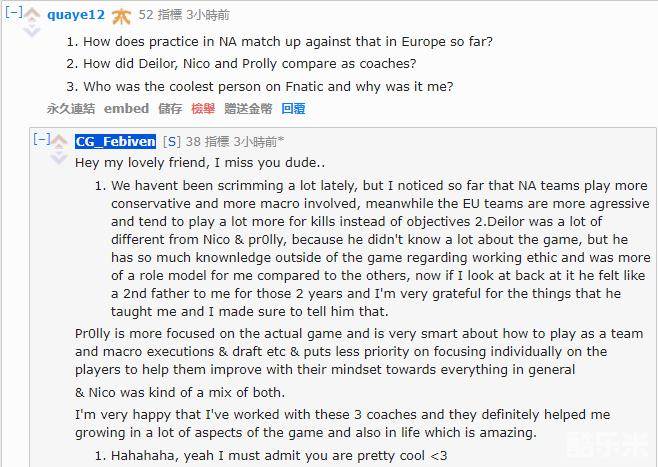658x467 pixels.
Task: Click the edited 3小時前* timestamp on CG_Febiven's reply
Action: [x=260, y=141]
